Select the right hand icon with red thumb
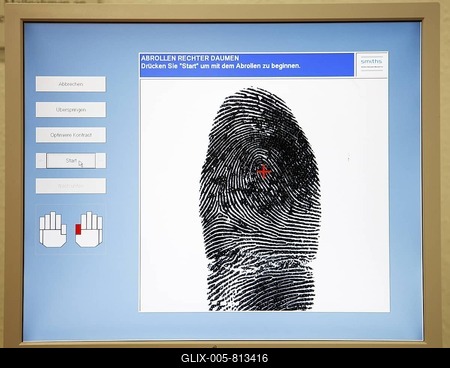The height and width of the screenshot is (368, 450). click(x=89, y=229)
